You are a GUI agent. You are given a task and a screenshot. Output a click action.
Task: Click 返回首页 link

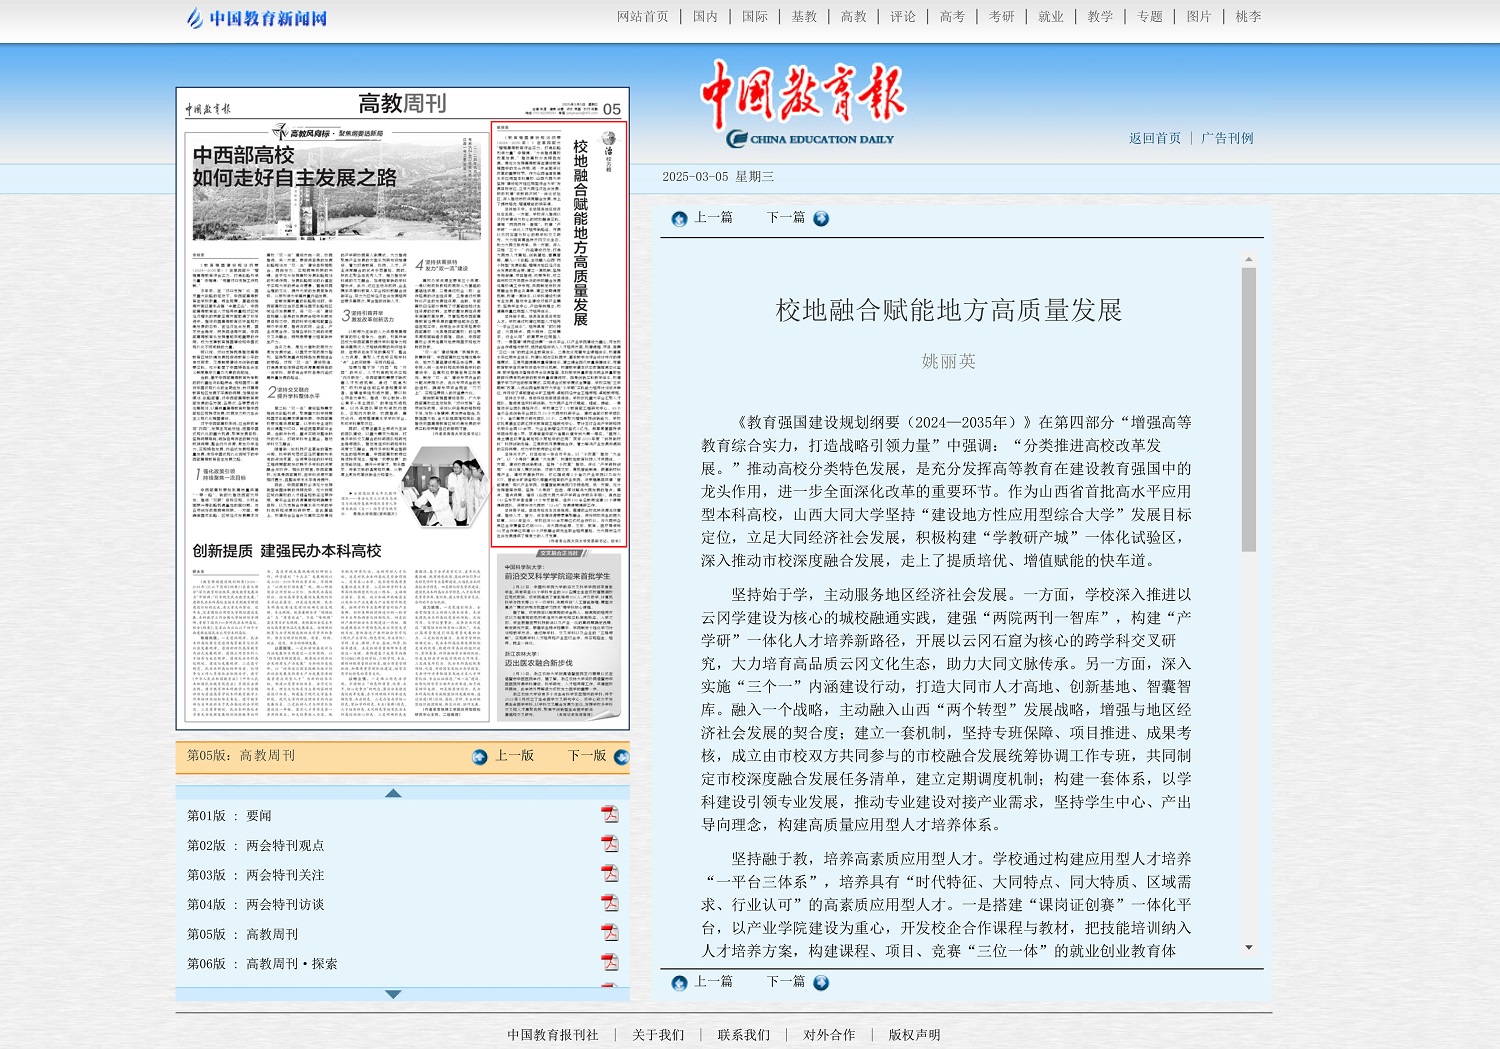(1155, 139)
